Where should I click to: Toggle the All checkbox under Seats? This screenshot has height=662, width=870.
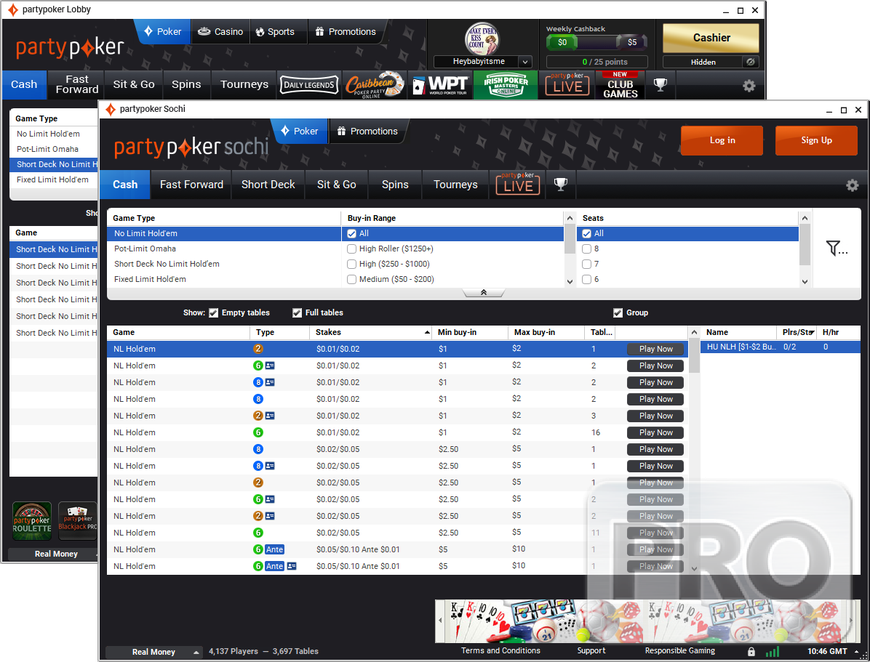(x=586, y=234)
